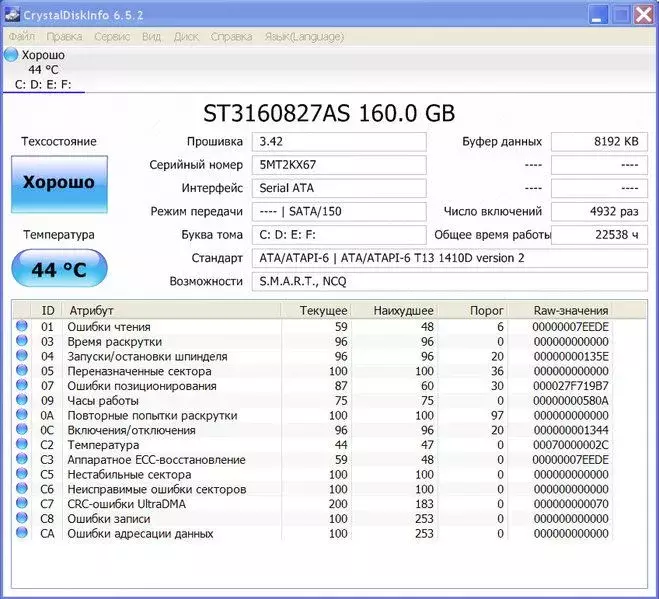Click the Прошивка field showing 3.42
The height and width of the screenshot is (599, 659).
(339, 142)
